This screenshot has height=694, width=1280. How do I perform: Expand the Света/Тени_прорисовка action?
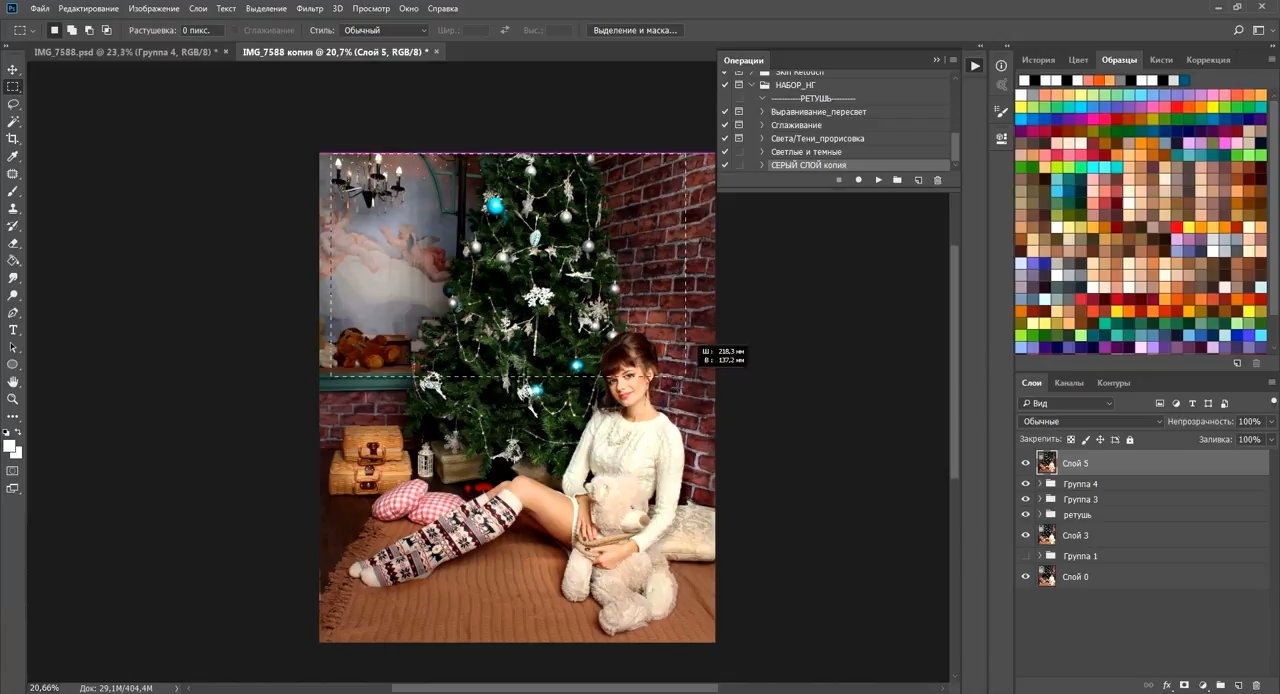point(762,138)
